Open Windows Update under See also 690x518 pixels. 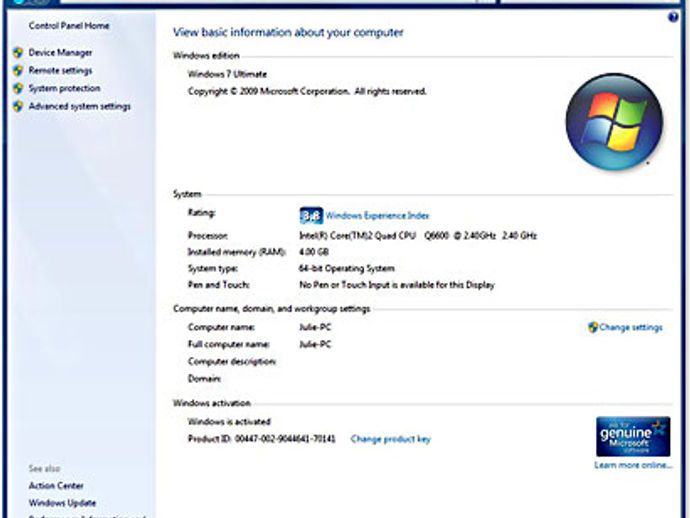click(62, 503)
